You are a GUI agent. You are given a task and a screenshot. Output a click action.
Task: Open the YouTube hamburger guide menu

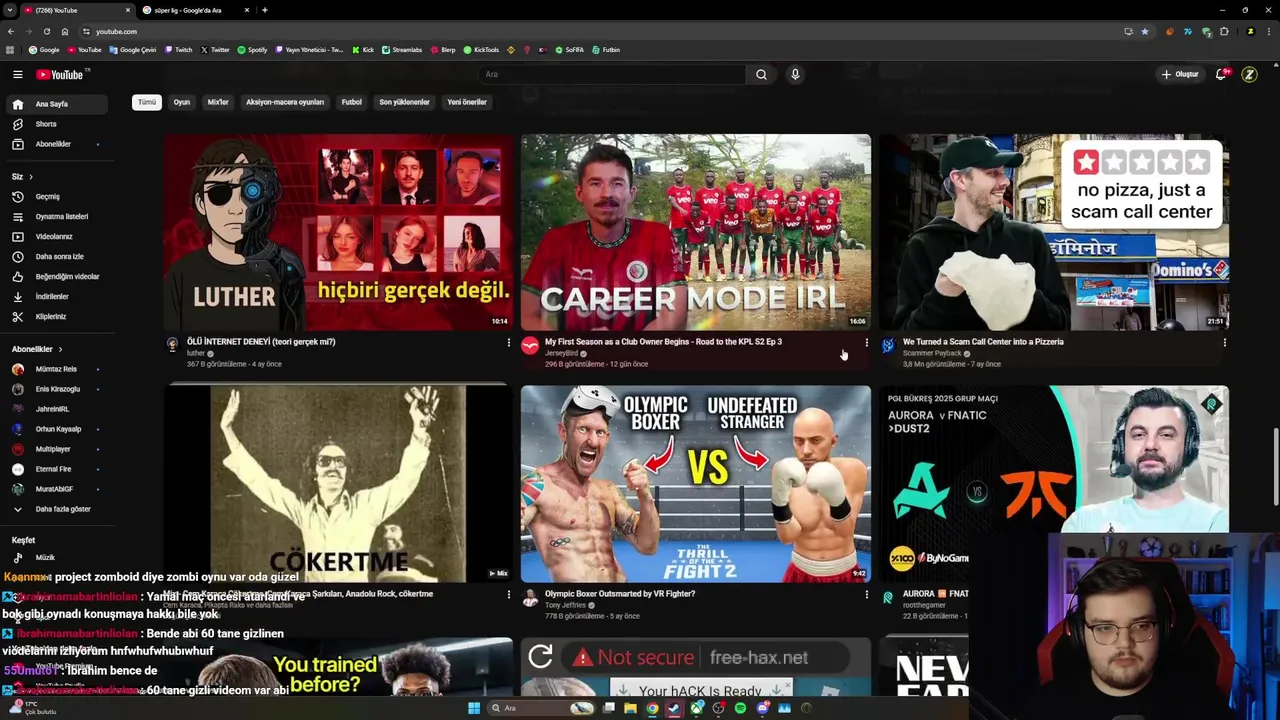pyautogui.click(x=17, y=74)
